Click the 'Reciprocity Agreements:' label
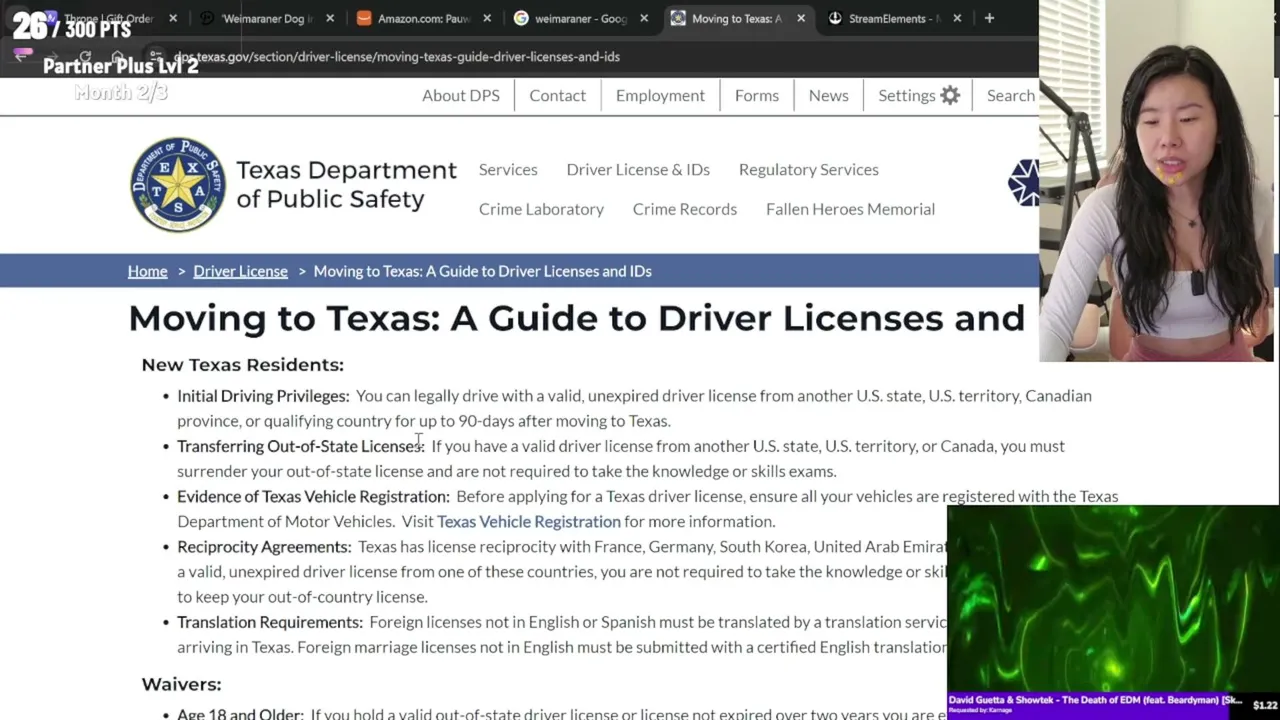 pos(264,547)
